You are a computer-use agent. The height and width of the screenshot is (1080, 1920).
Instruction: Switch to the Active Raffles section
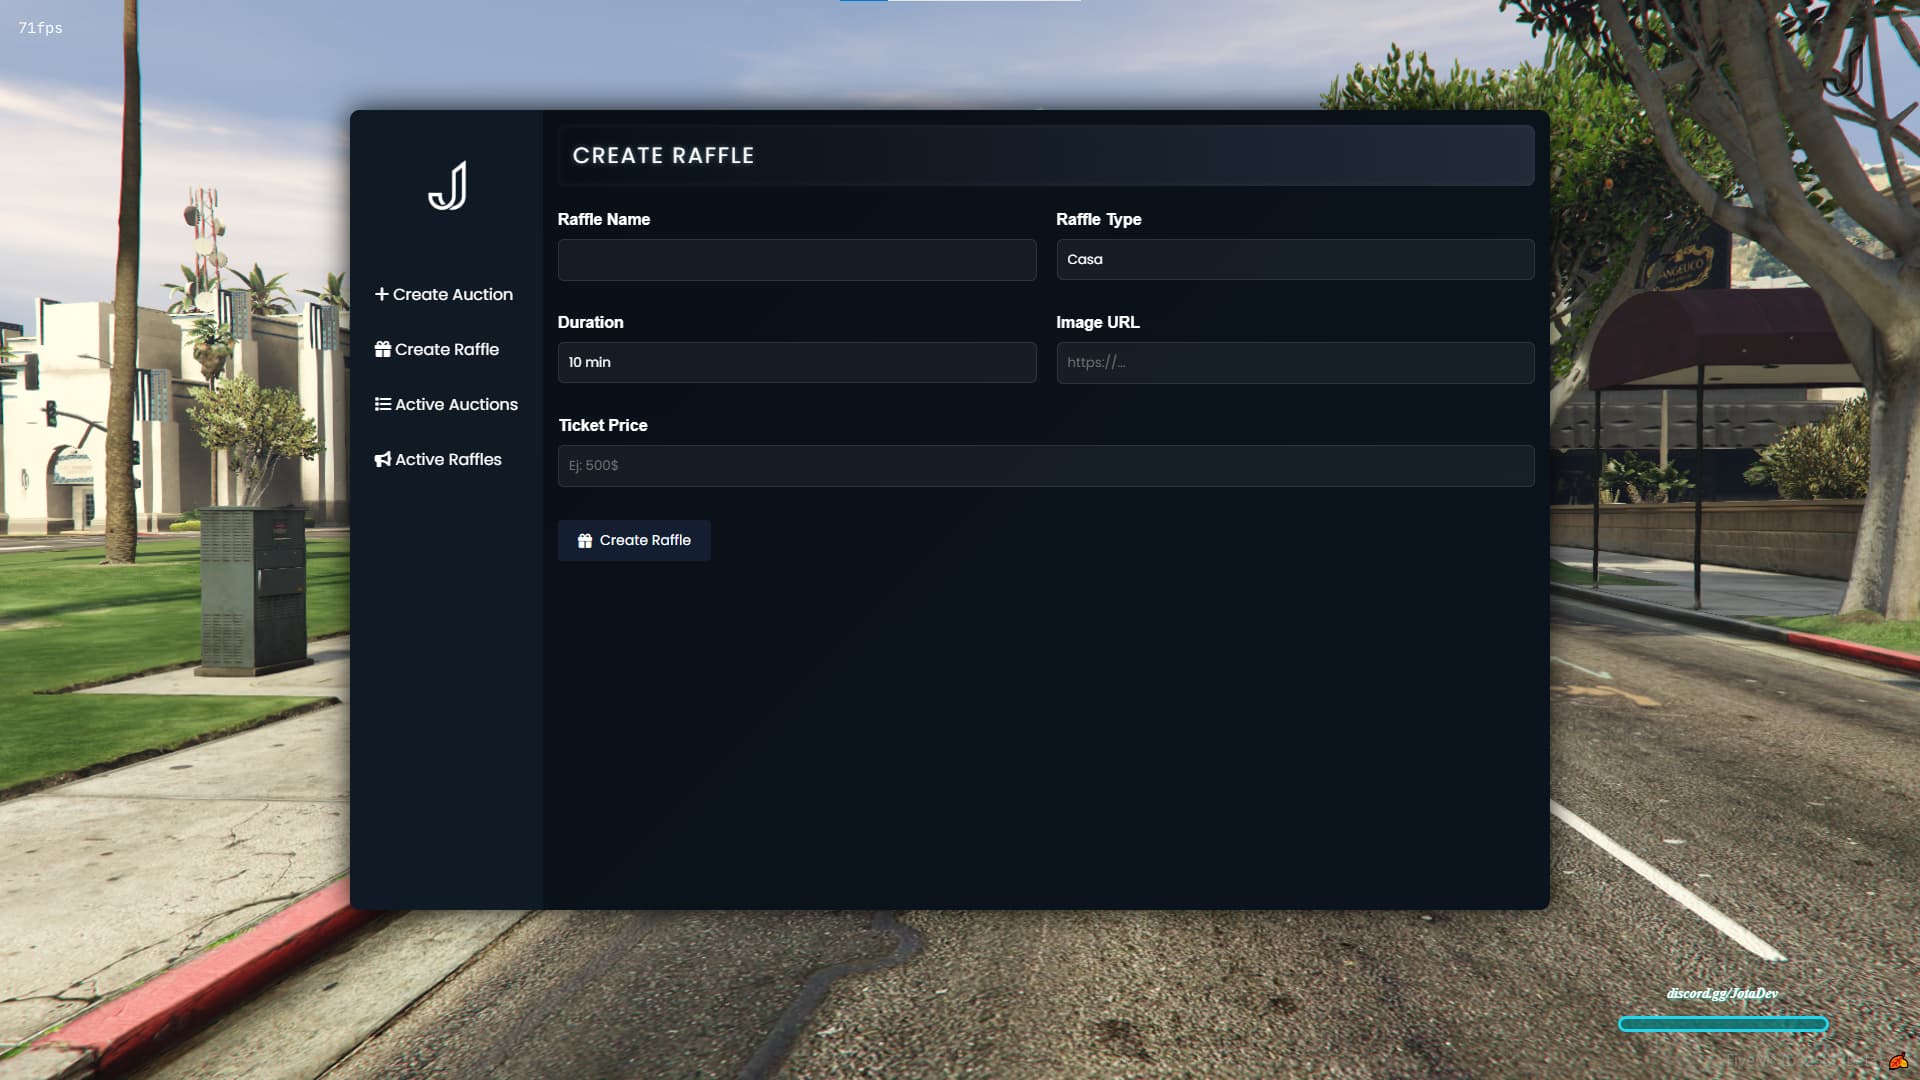(448, 459)
